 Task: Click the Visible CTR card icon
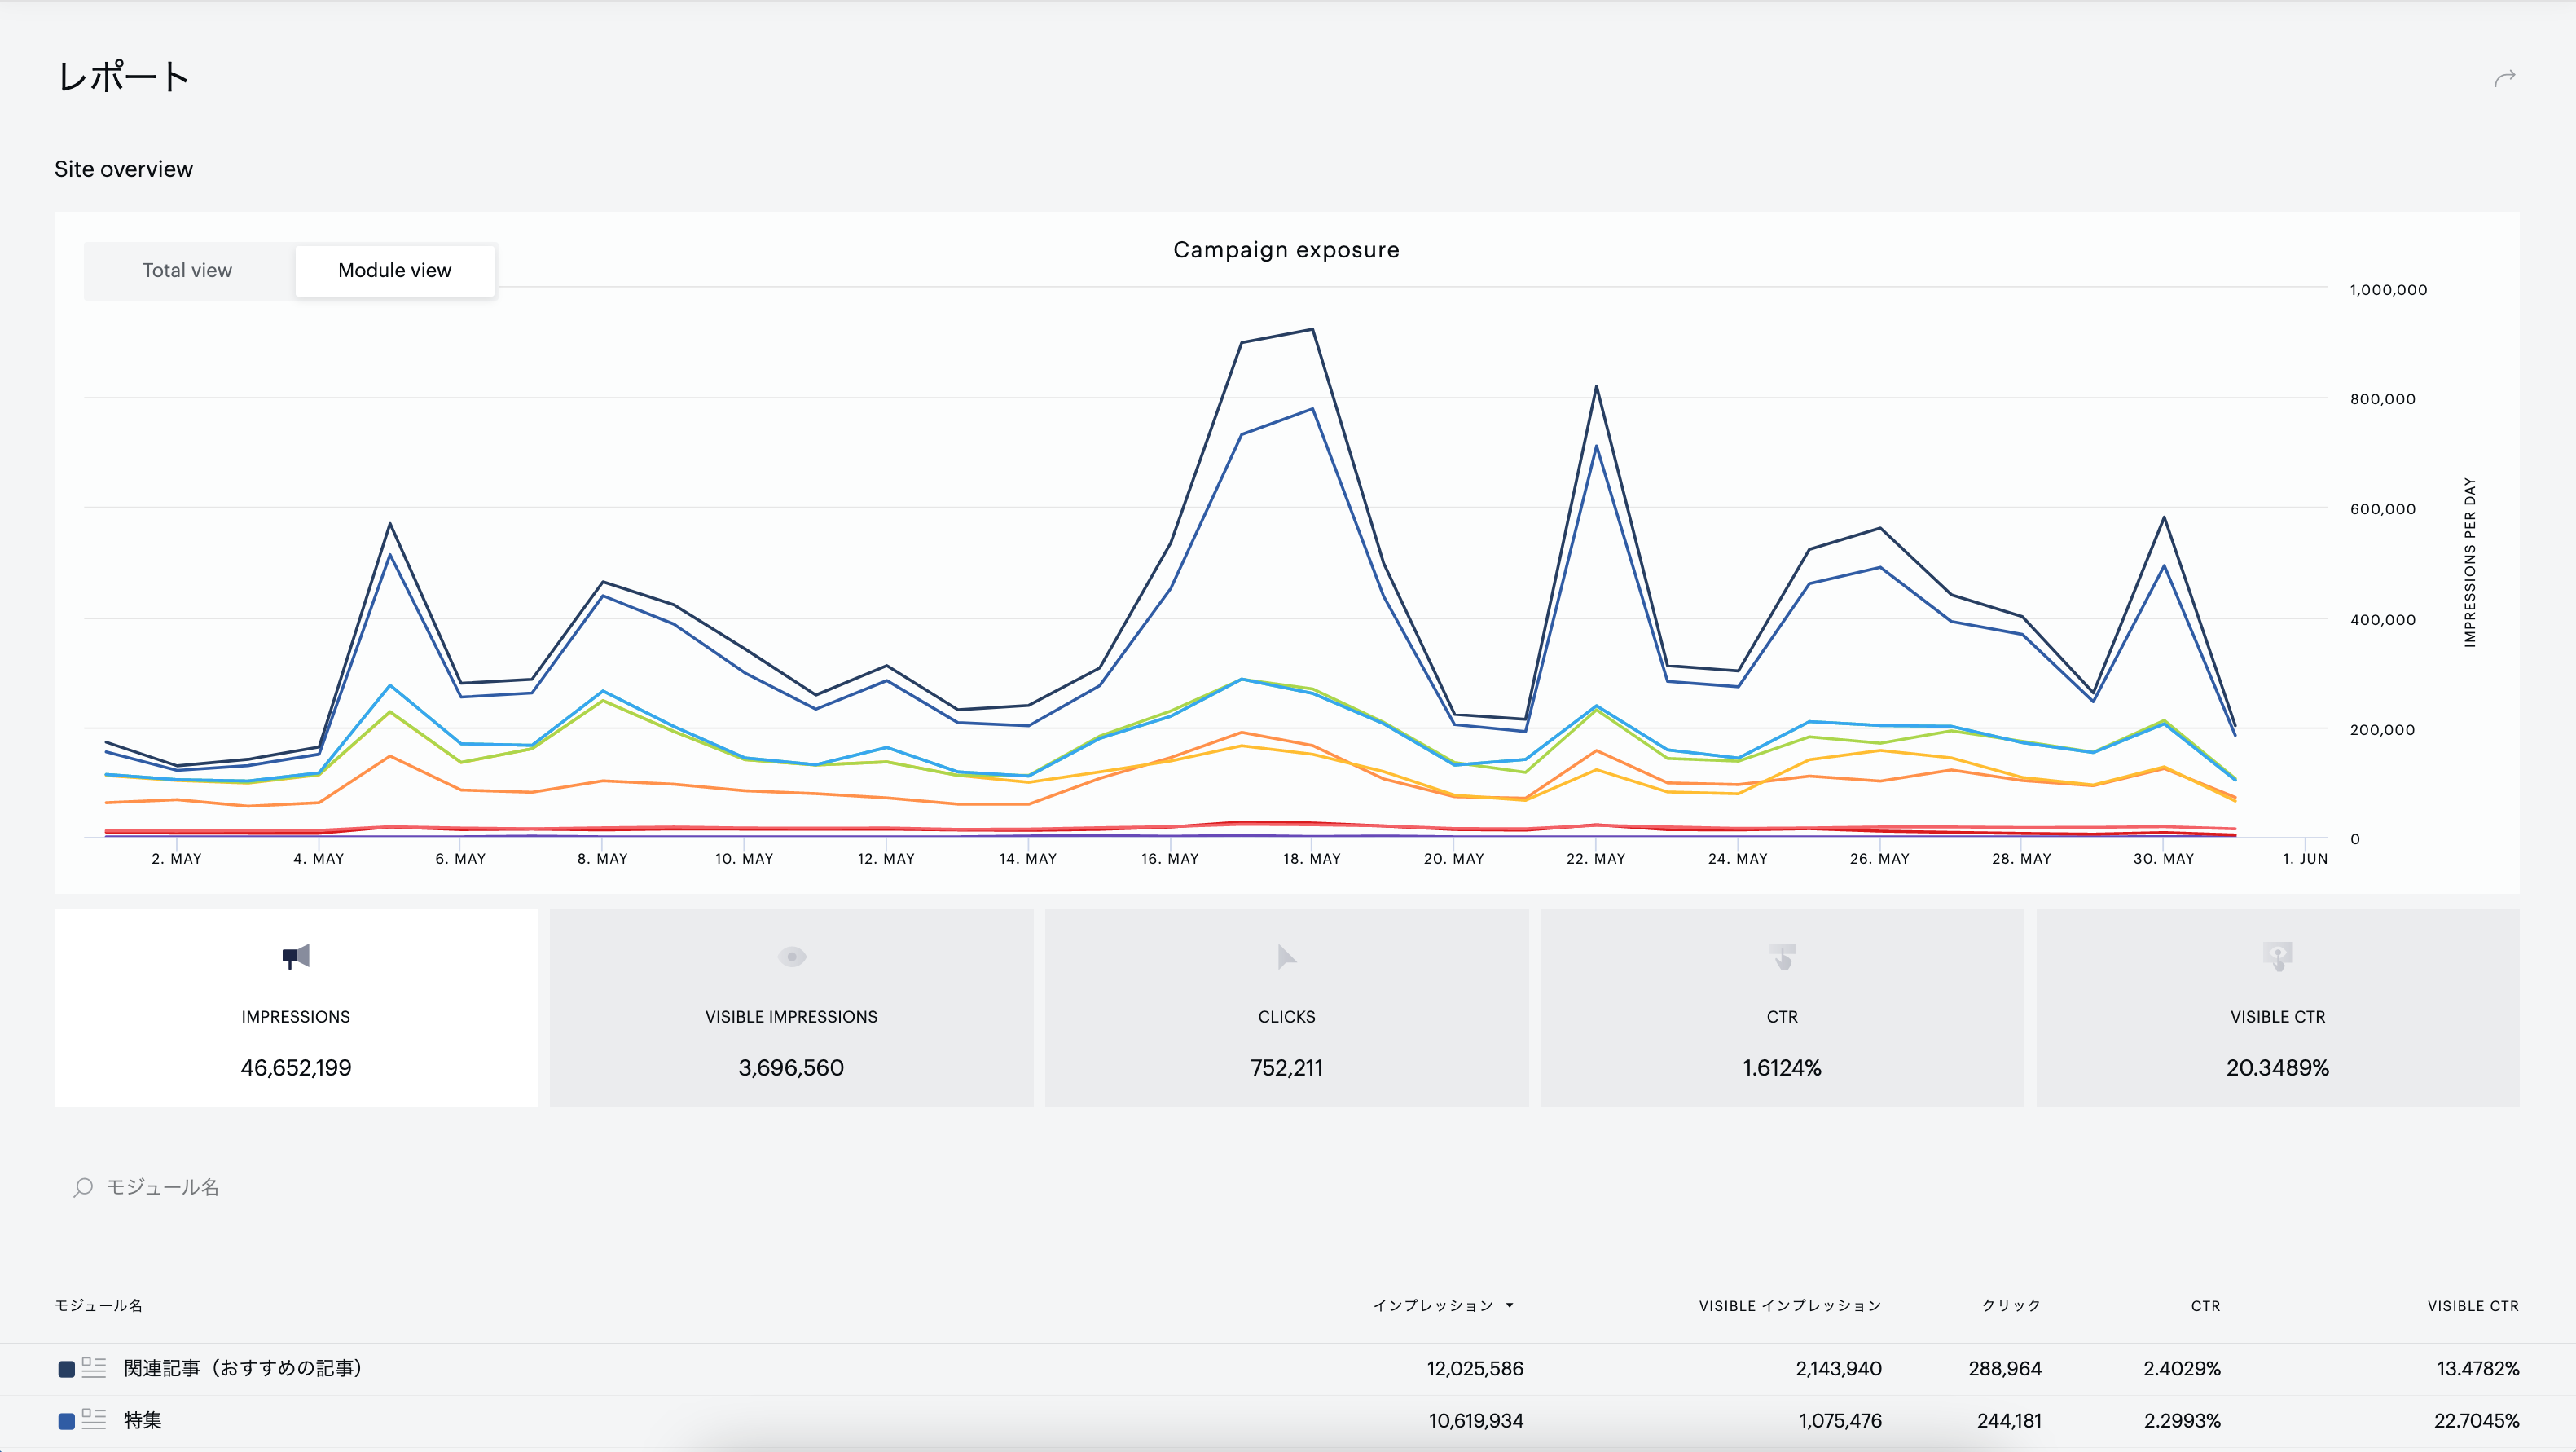click(x=2277, y=957)
